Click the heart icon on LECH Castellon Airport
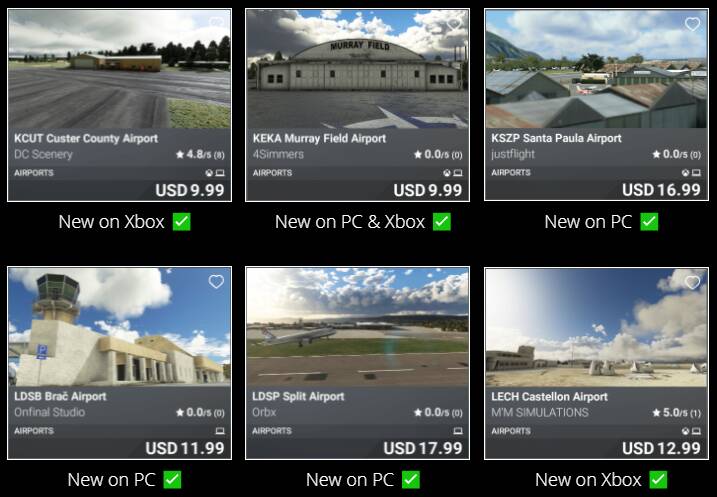Image resolution: width=717 pixels, height=497 pixels. [692, 282]
